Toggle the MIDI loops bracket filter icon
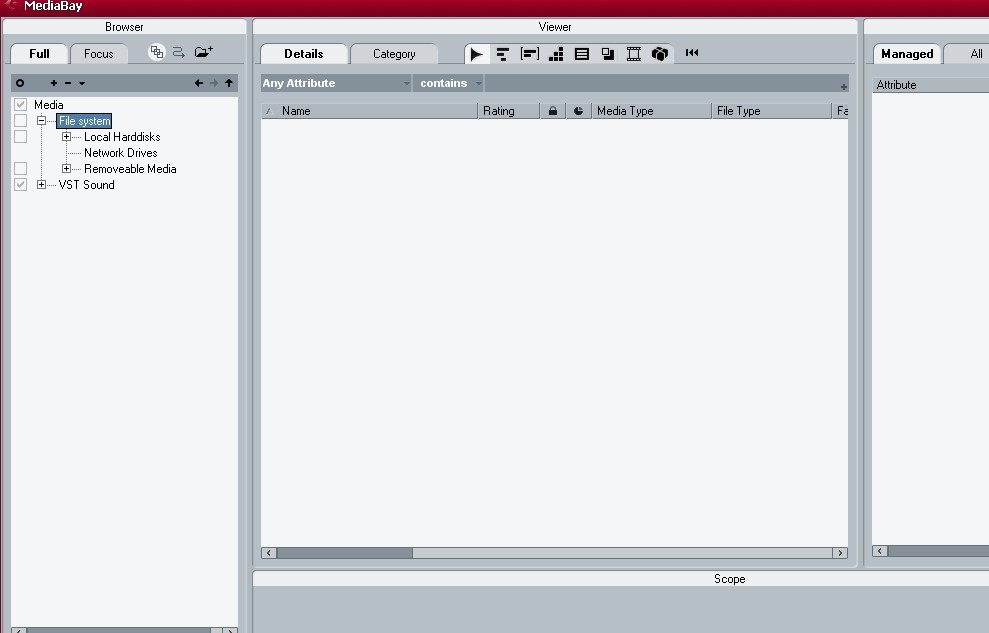The image size is (989, 633). pyautogui.click(x=530, y=54)
